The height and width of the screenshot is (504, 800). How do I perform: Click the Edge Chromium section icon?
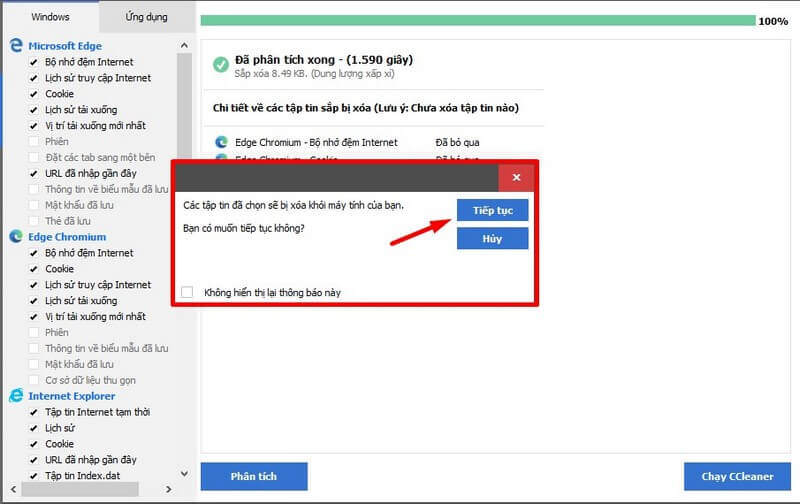pyautogui.click(x=16, y=237)
